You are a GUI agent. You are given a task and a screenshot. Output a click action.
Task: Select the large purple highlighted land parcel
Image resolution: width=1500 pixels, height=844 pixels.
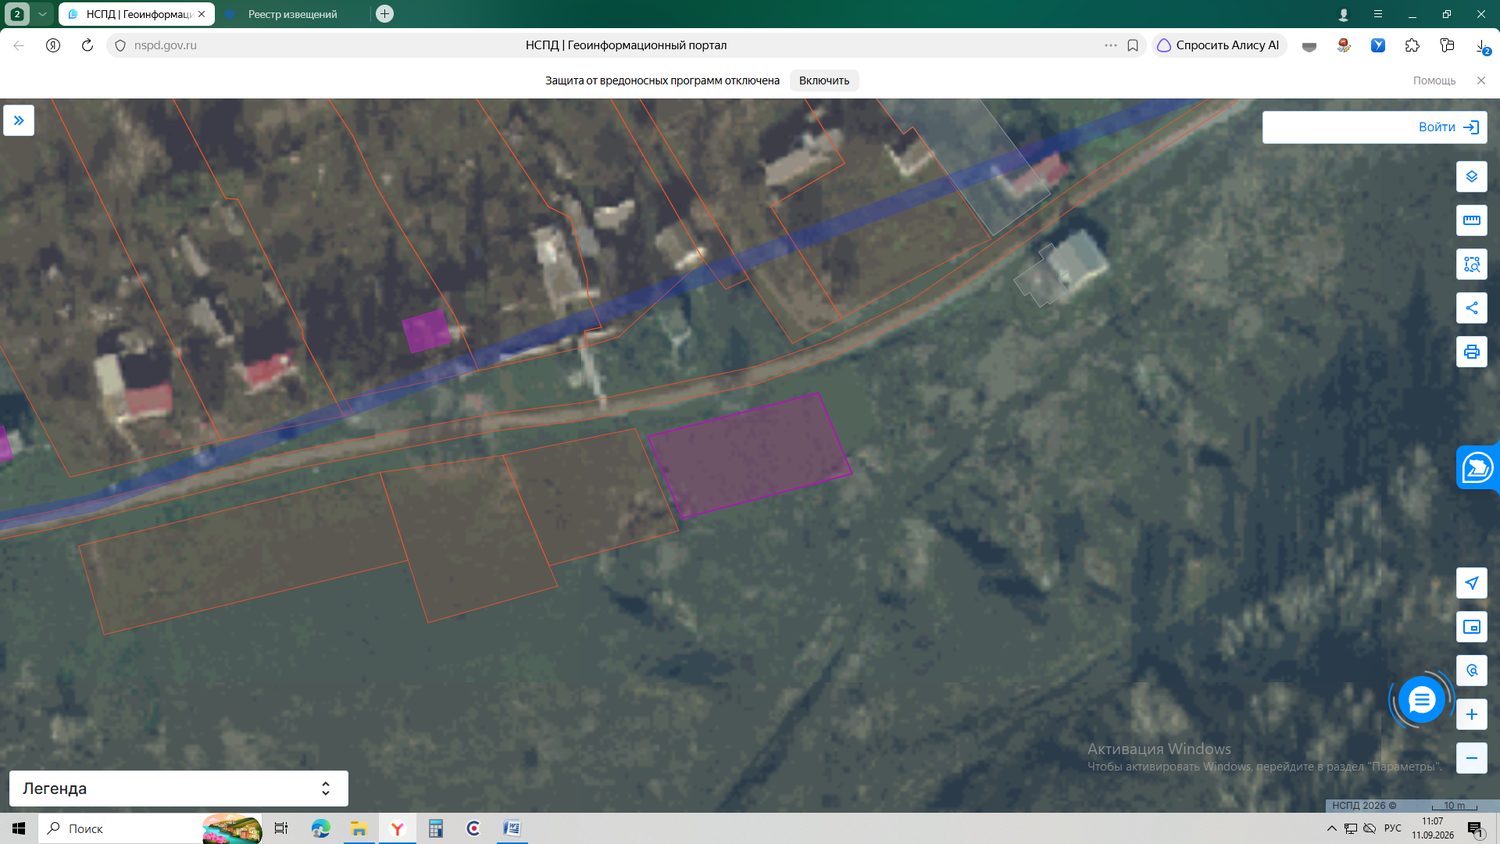(749, 455)
